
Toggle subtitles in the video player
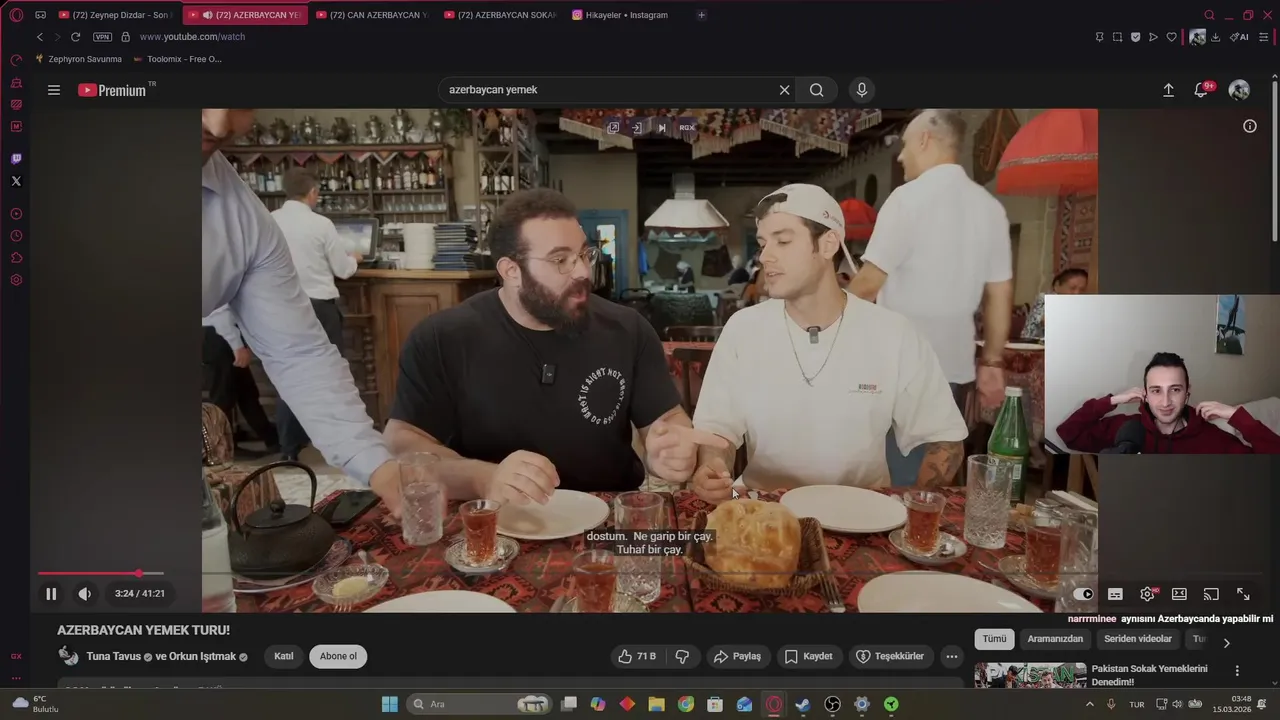click(x=1115, y=594)
